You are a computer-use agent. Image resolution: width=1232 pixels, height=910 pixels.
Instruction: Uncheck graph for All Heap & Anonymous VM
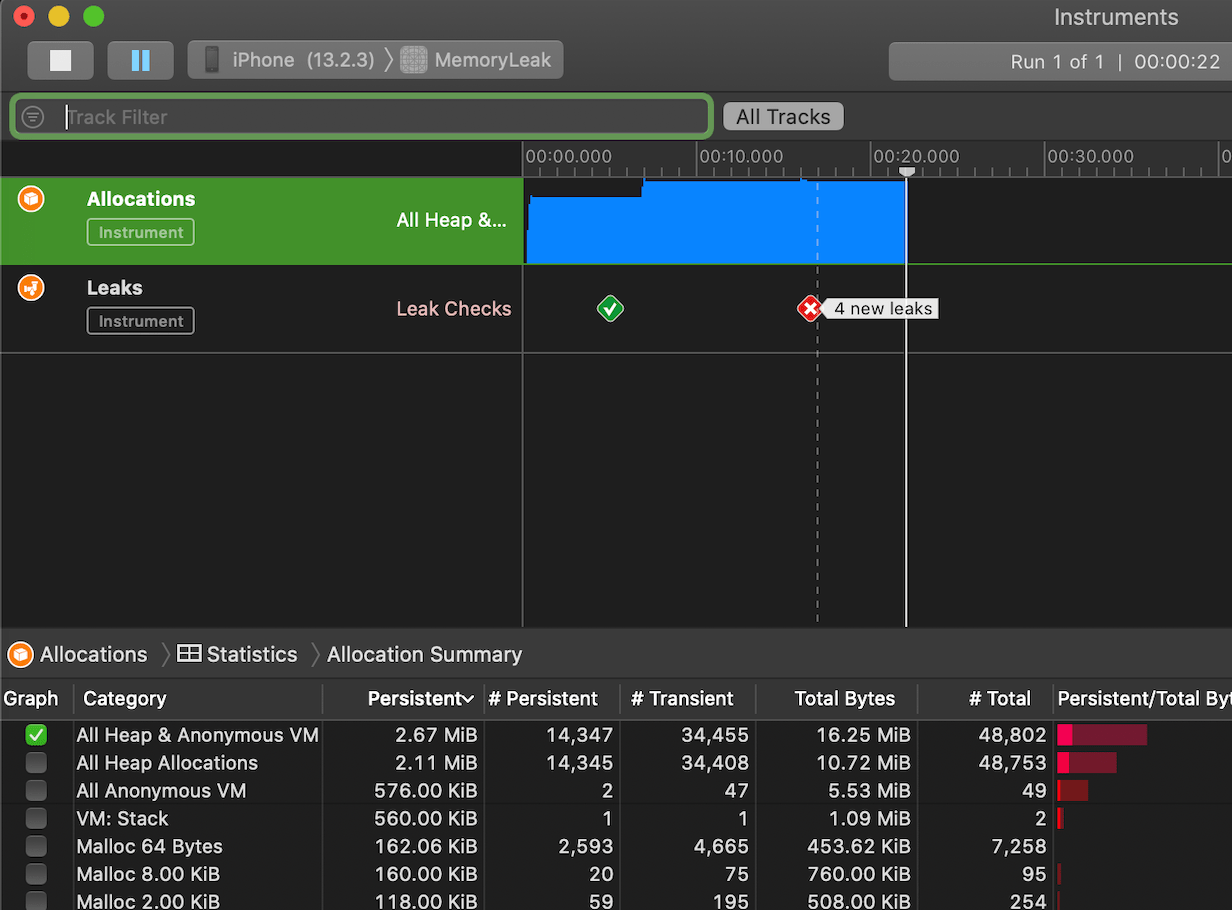click(x=36, y=735)
